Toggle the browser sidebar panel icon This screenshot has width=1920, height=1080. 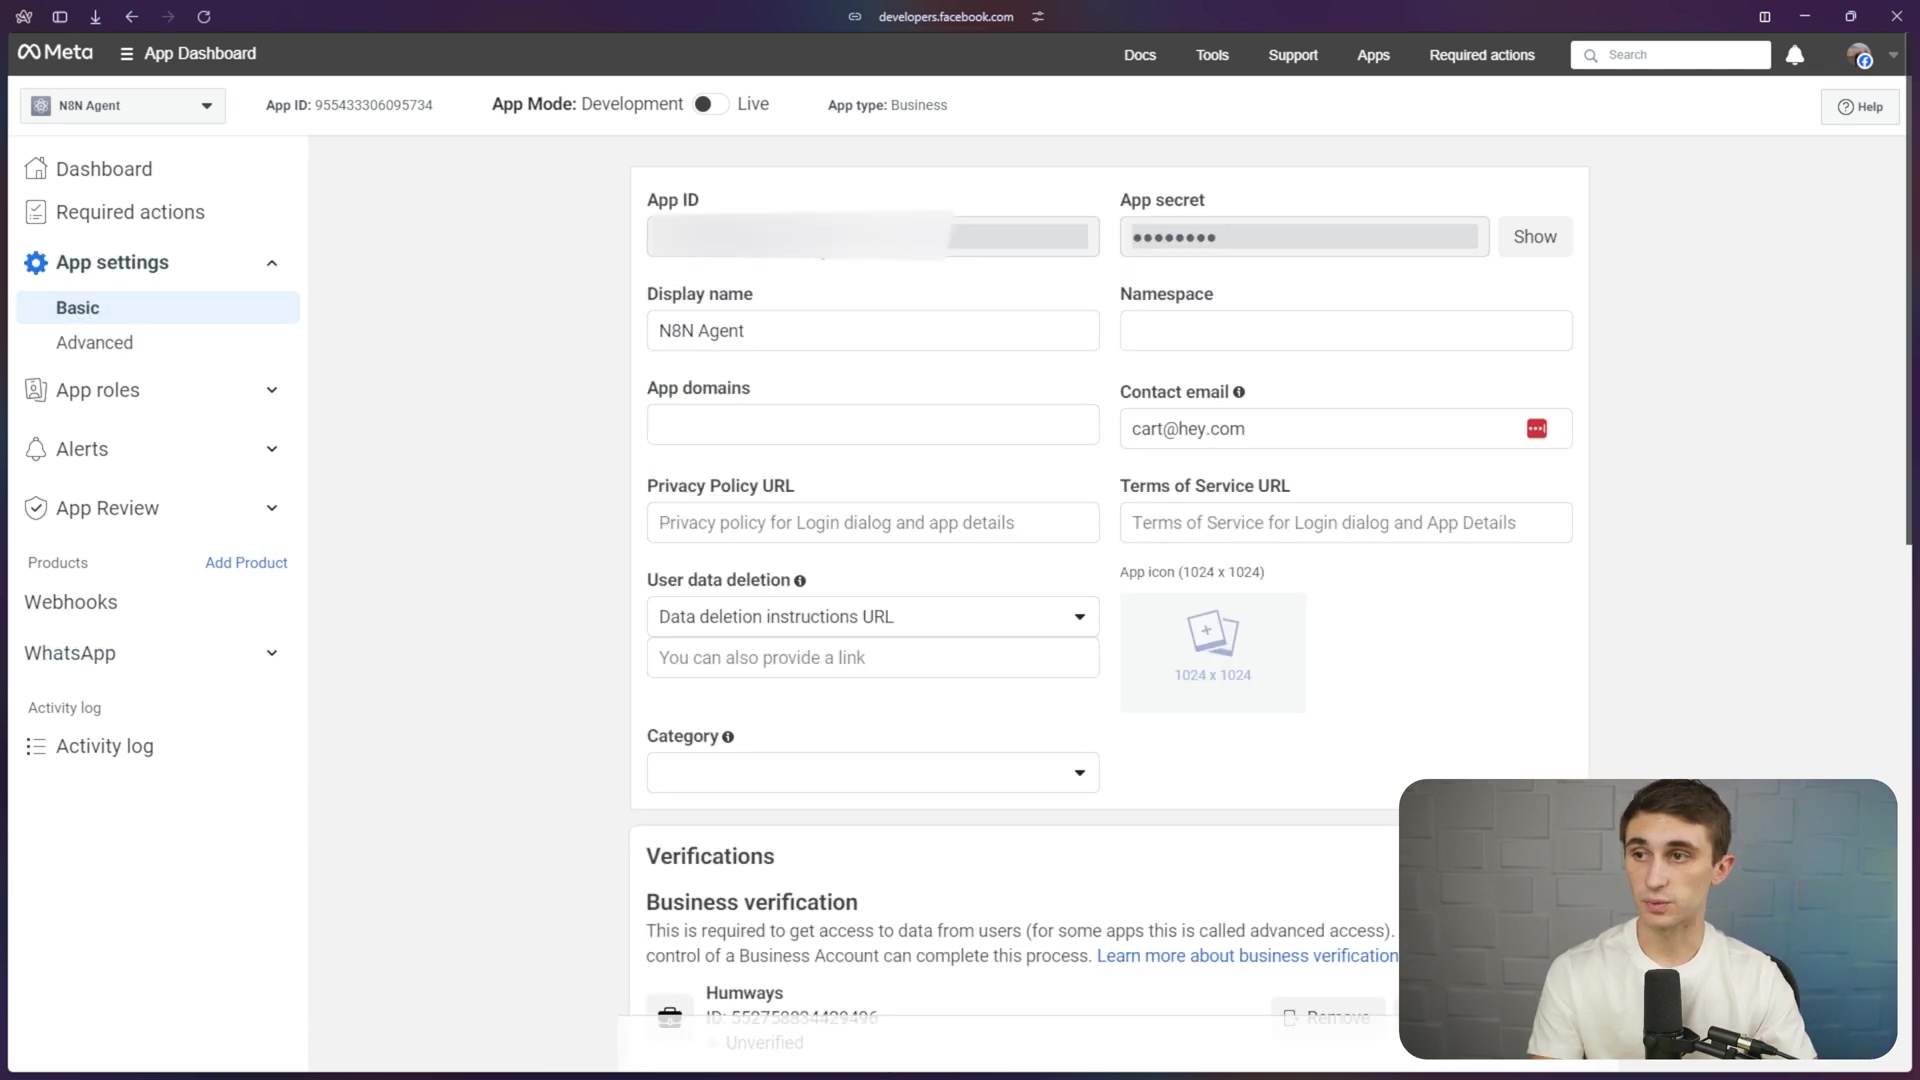tap(60, 17)
